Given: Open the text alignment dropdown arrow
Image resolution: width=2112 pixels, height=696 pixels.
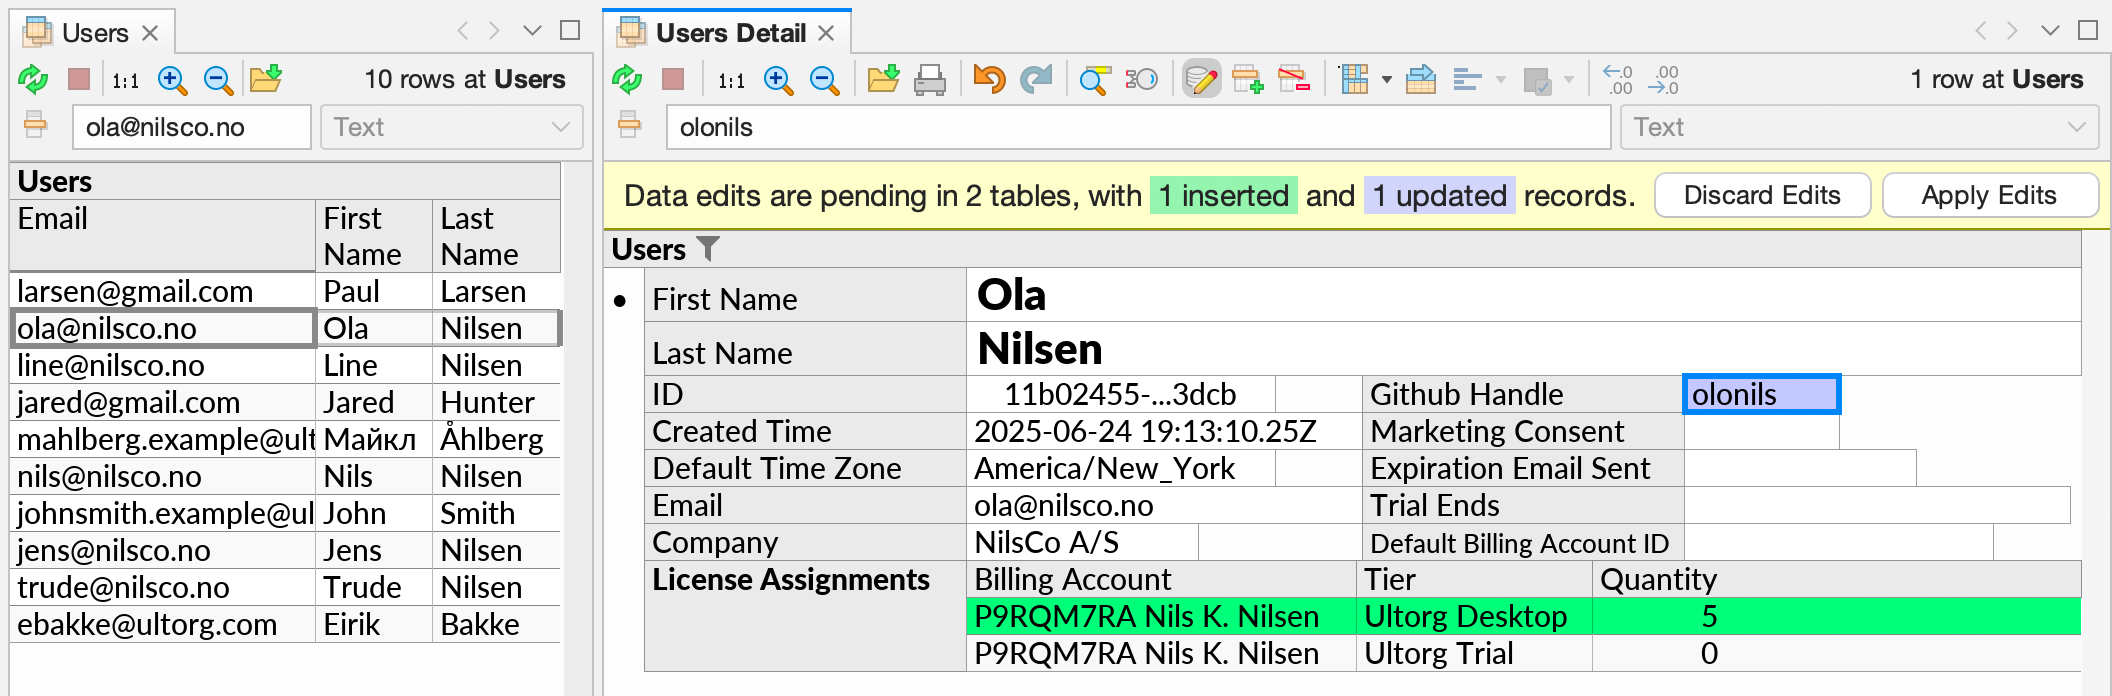Looking at the screenshot, I should 1500,80.
